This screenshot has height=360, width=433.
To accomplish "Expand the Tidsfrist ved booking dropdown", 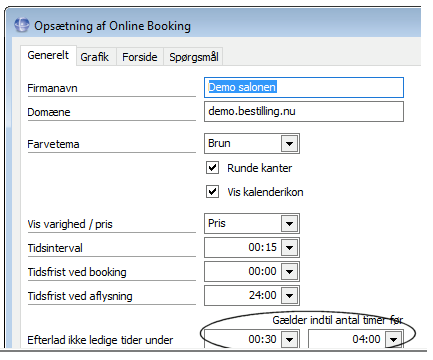I will [289, 272].
